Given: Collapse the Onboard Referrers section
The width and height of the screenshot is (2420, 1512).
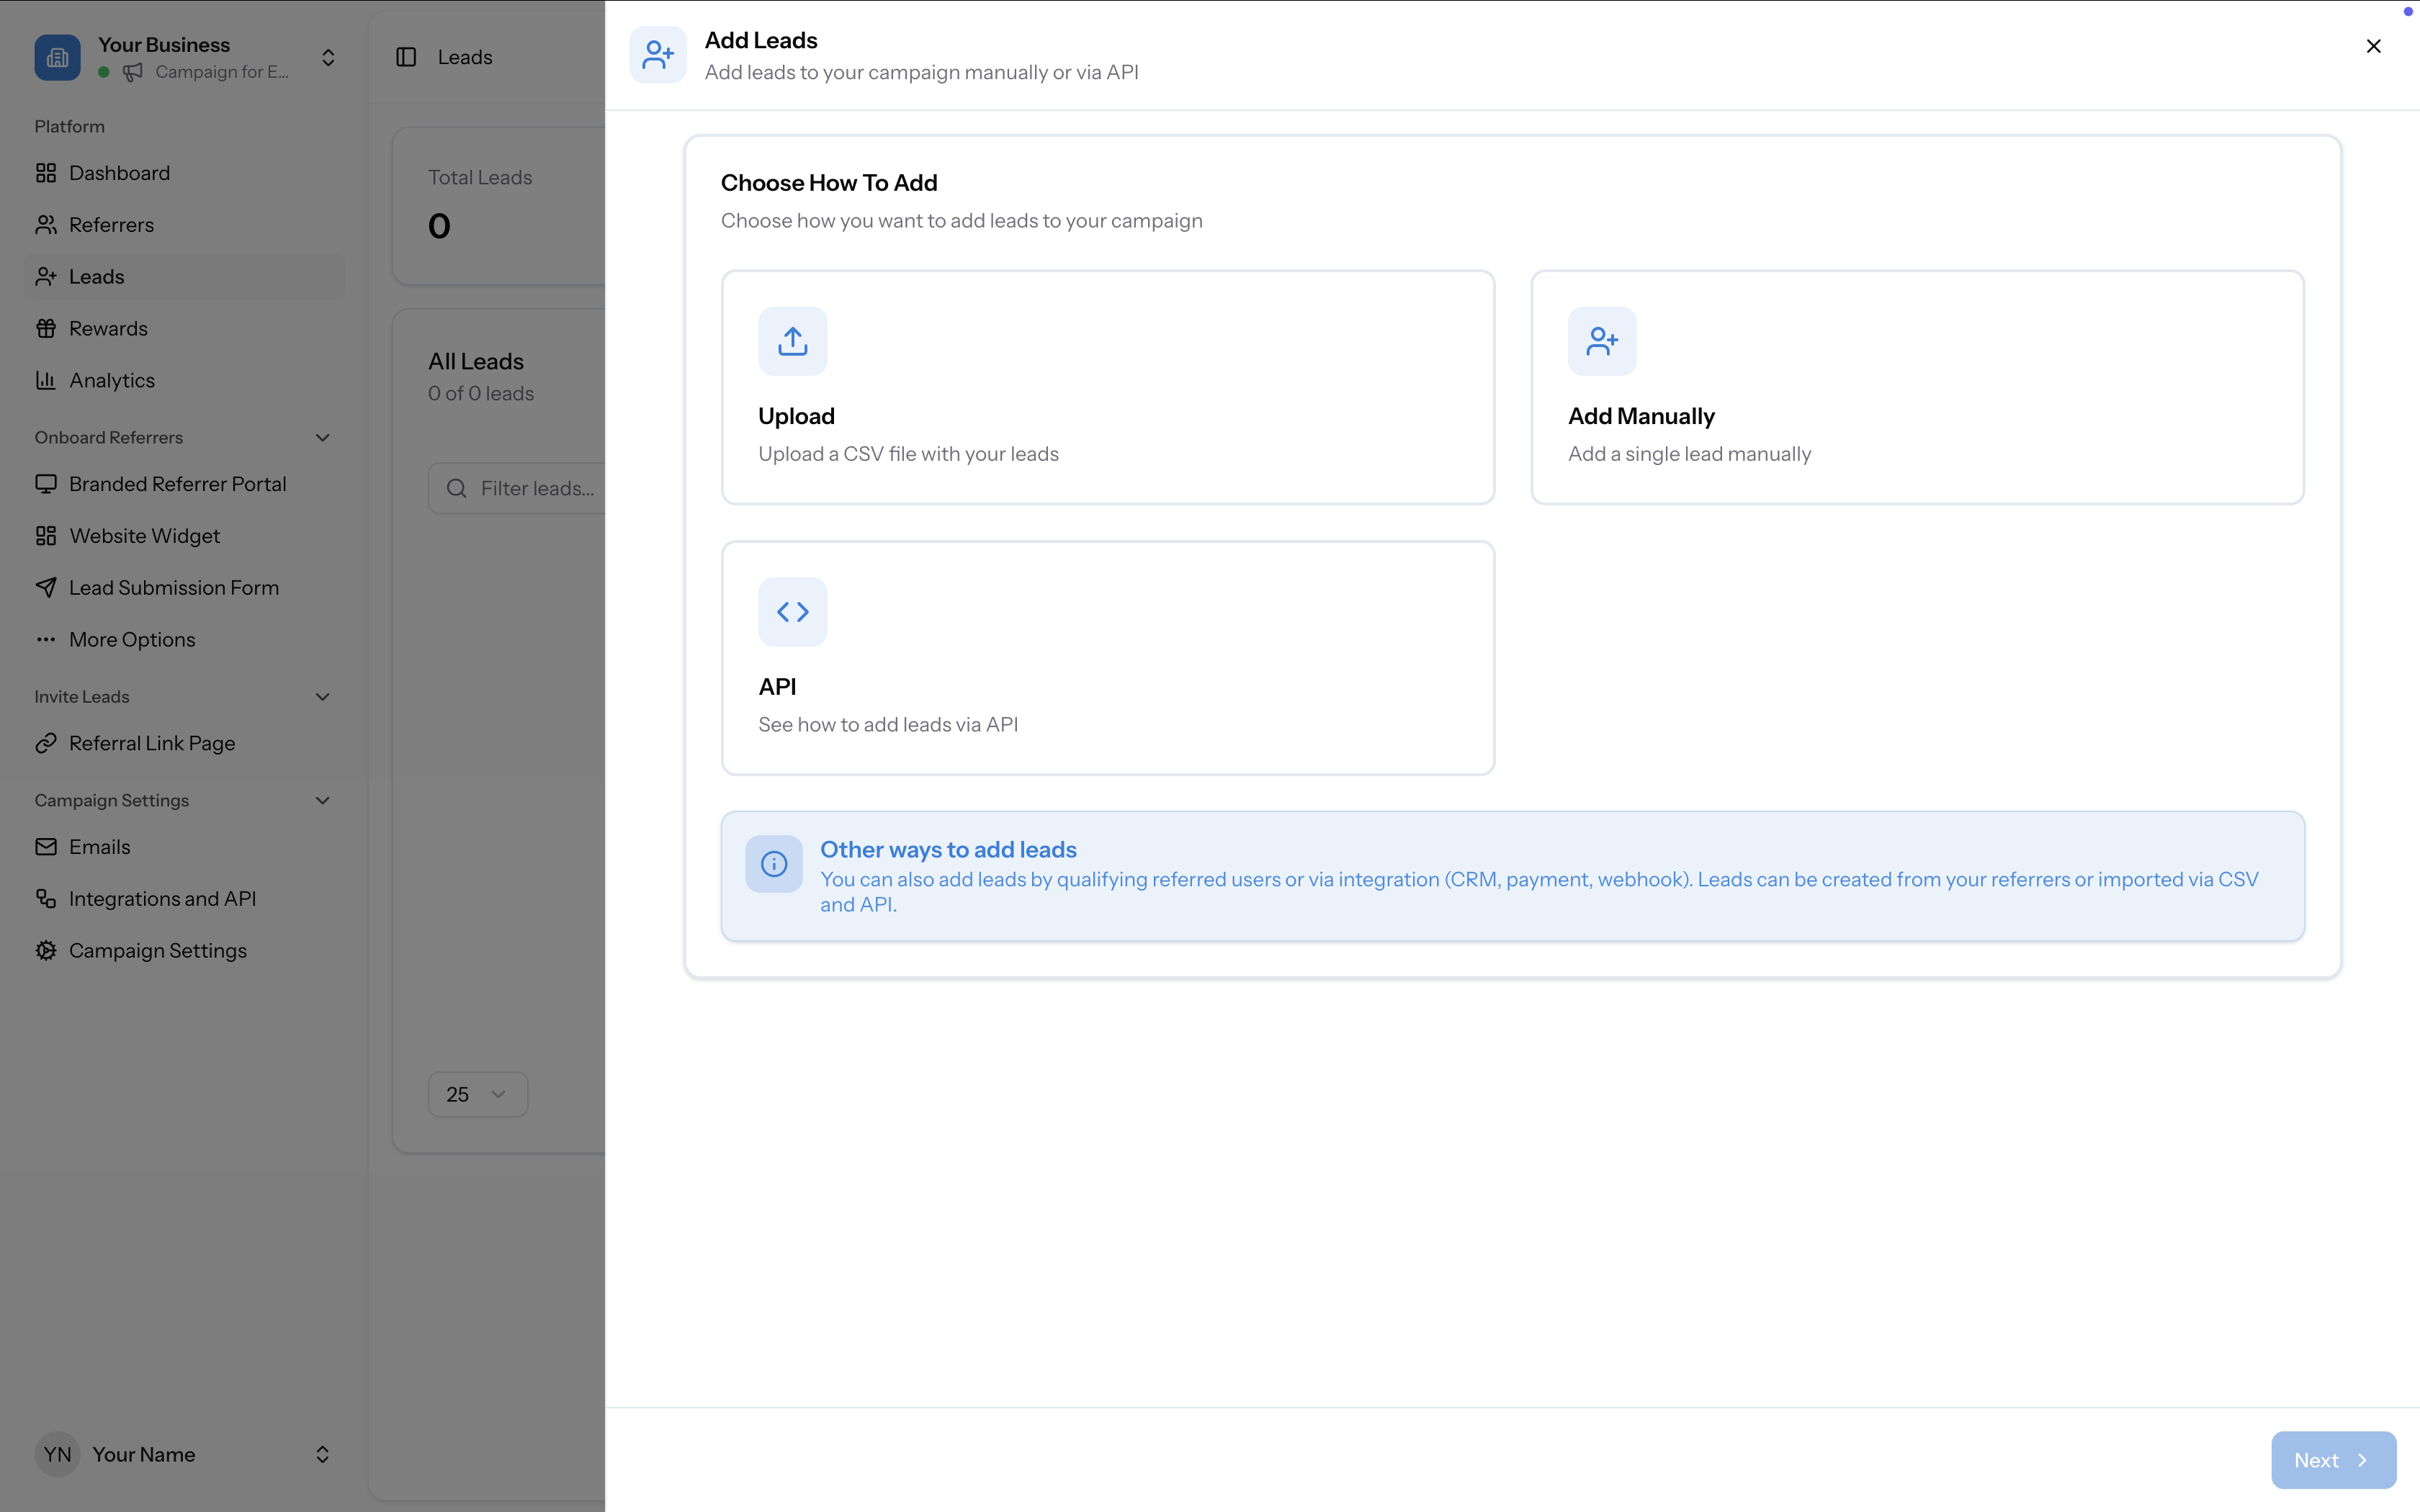Looking at the screenshot, I should pyautogui.click(x=321, y=437).
